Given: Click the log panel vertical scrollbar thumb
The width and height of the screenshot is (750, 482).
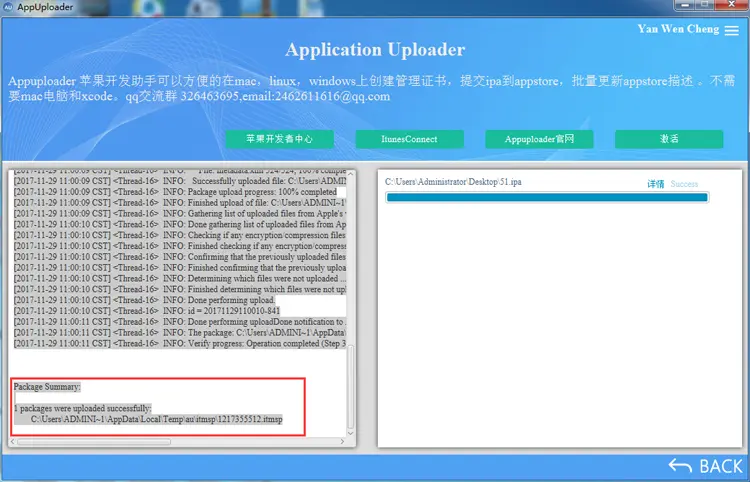Looking at the screenshot, I should 351,386.
